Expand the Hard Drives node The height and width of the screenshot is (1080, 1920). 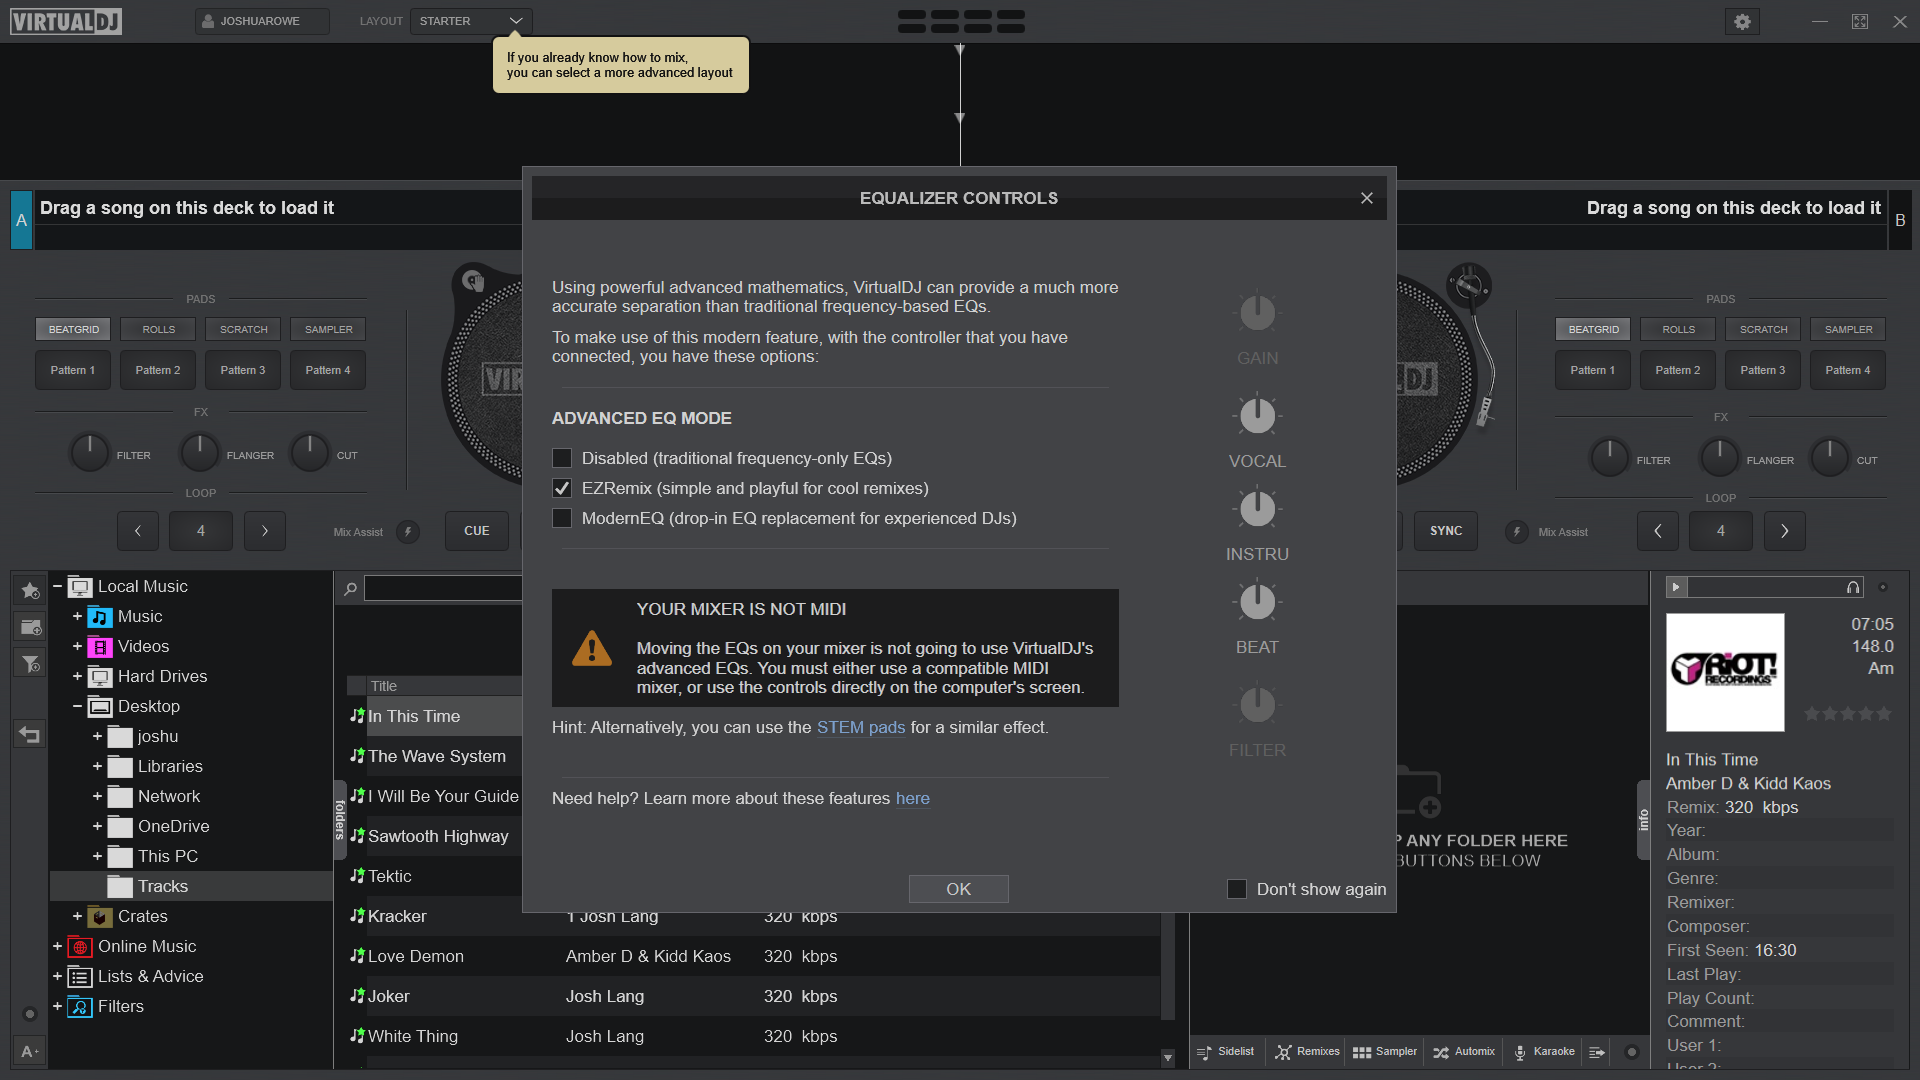(77, 677)
